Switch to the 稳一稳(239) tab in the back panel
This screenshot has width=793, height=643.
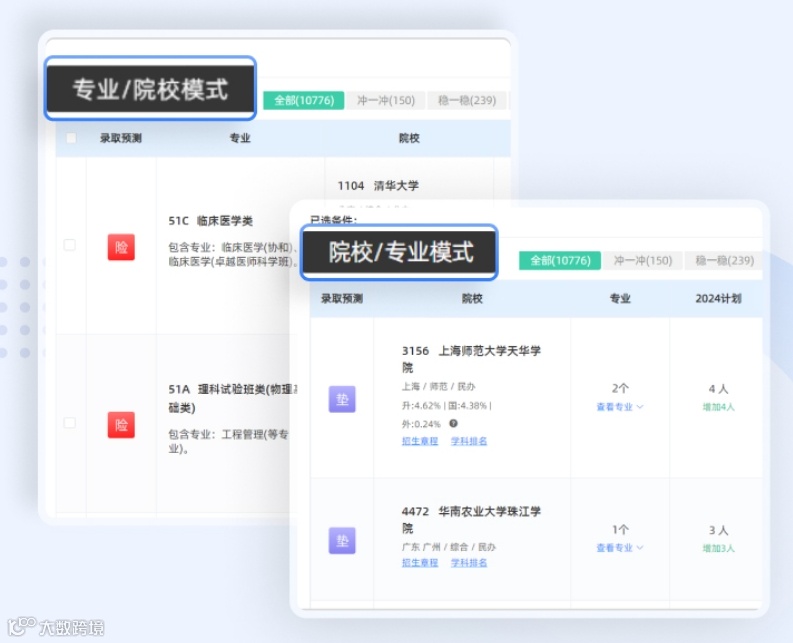[467, 100]
